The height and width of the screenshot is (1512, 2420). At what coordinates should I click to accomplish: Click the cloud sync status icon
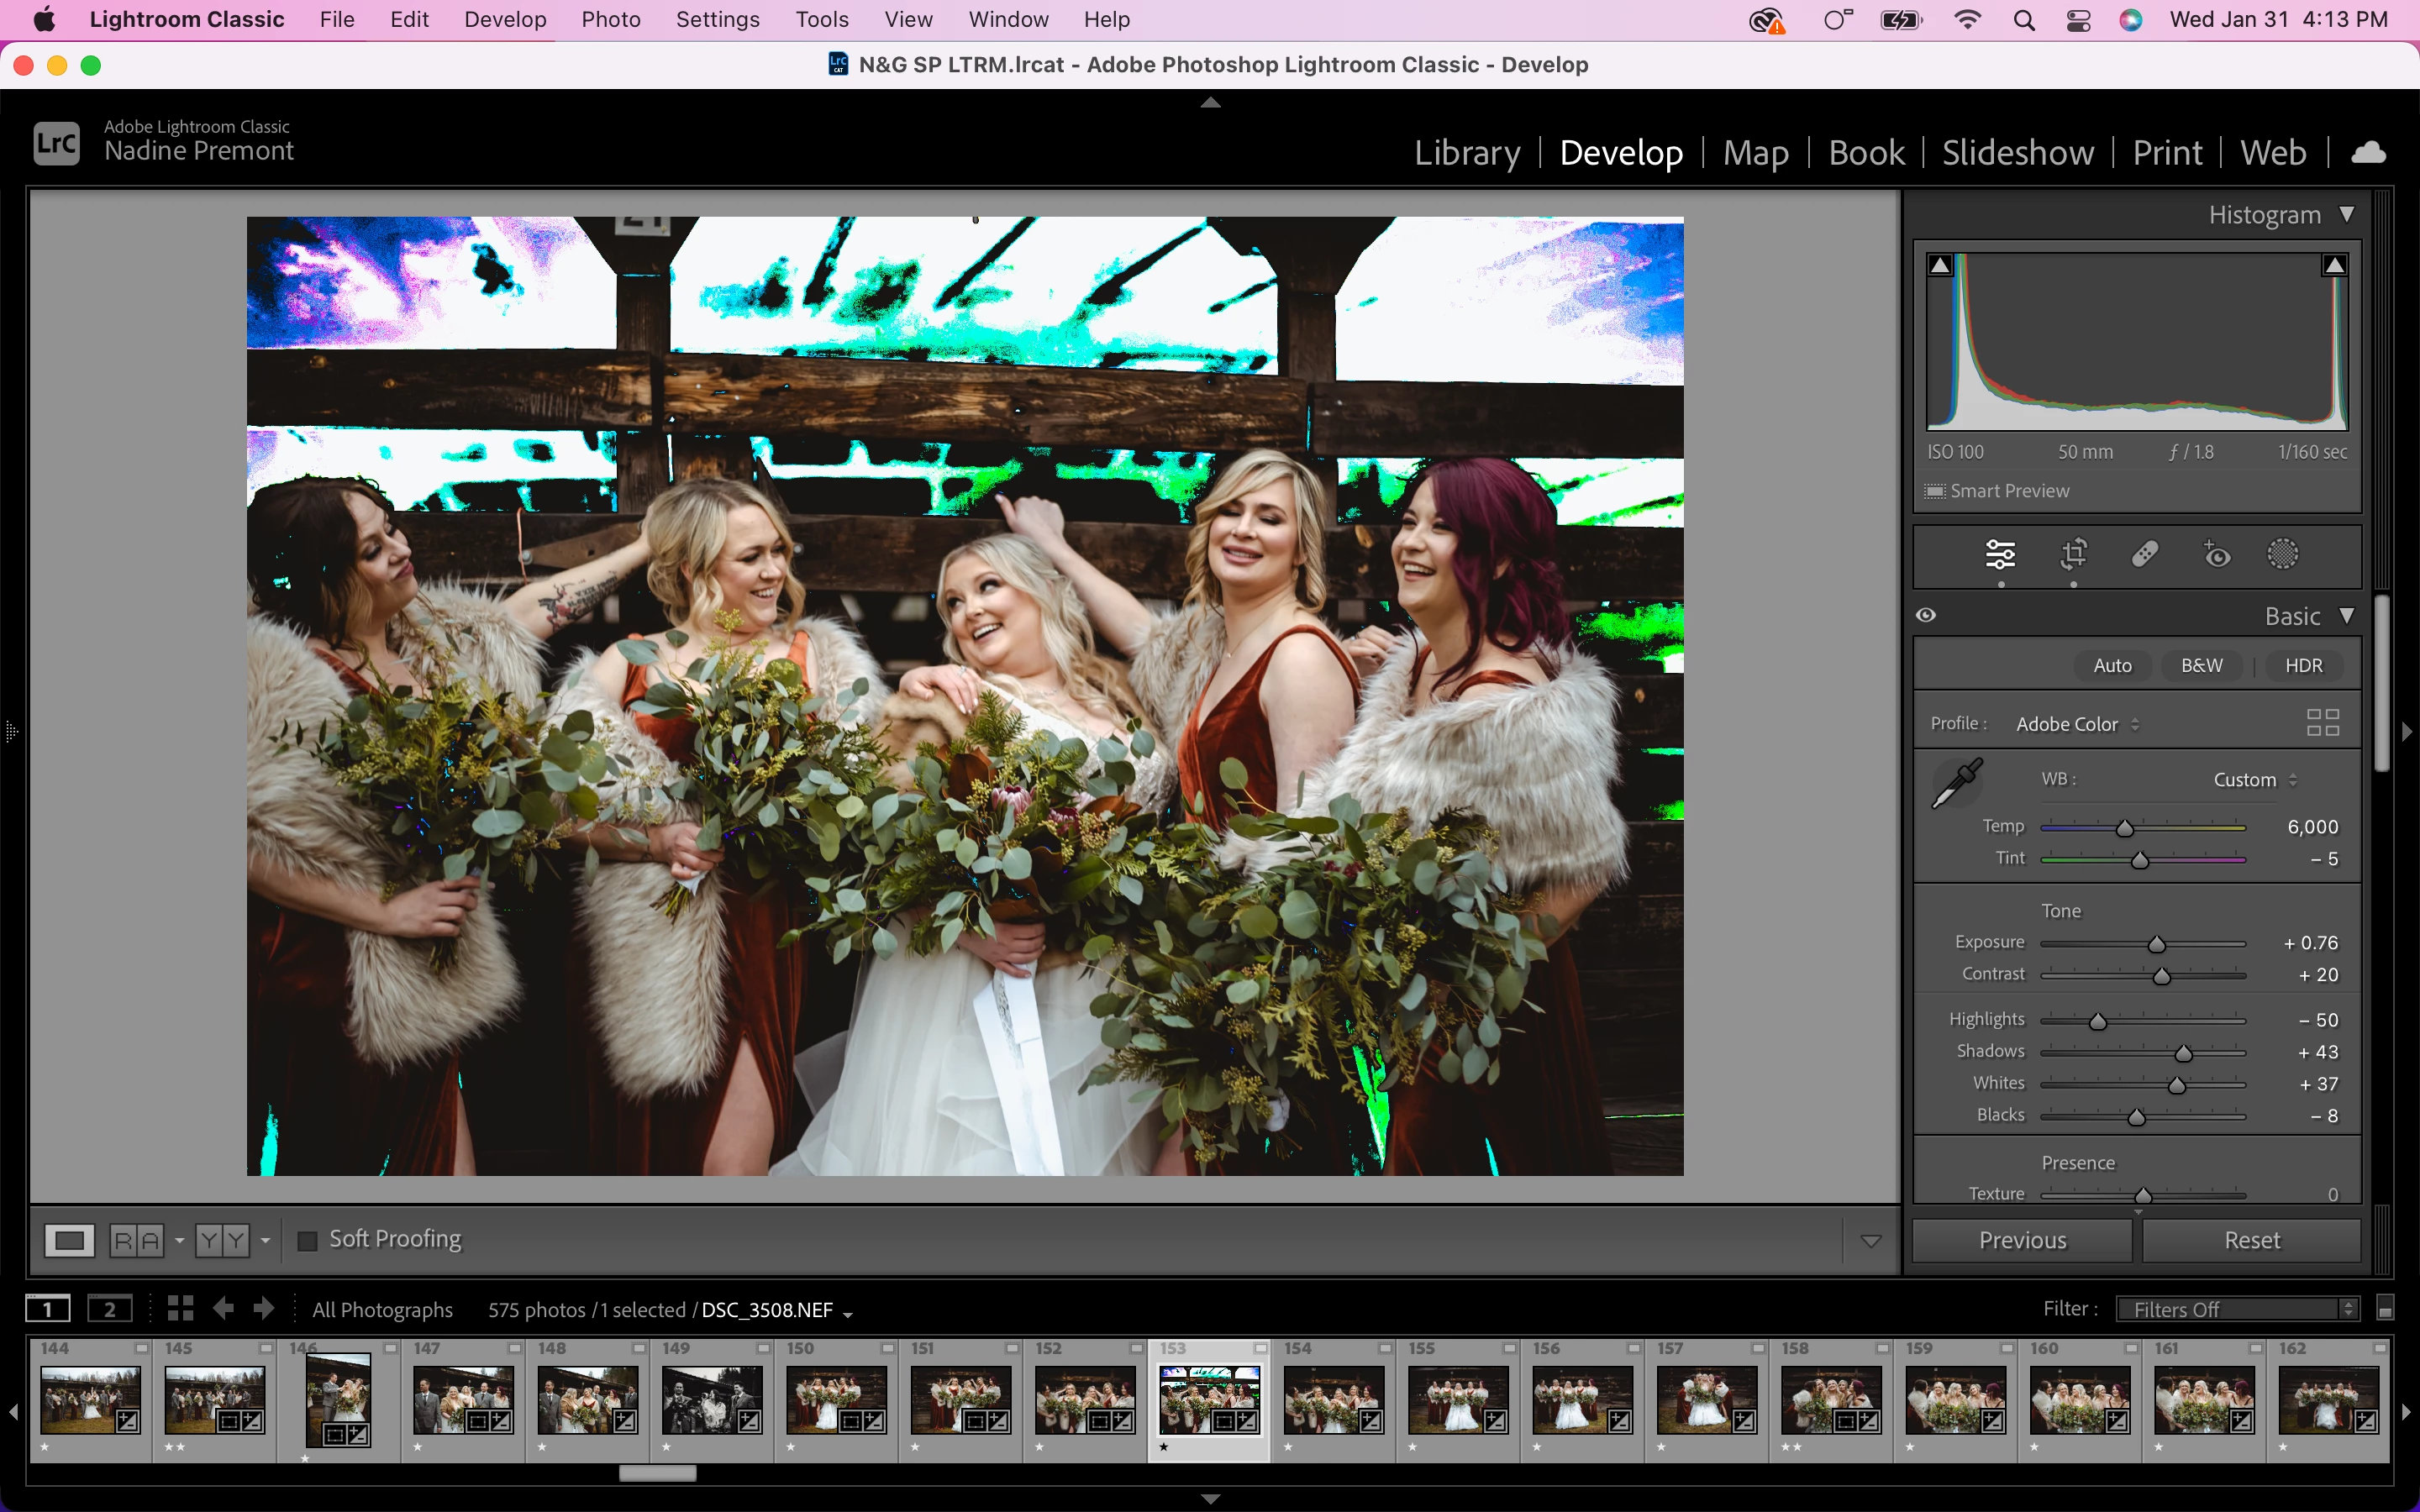[x=2368, y=152]
